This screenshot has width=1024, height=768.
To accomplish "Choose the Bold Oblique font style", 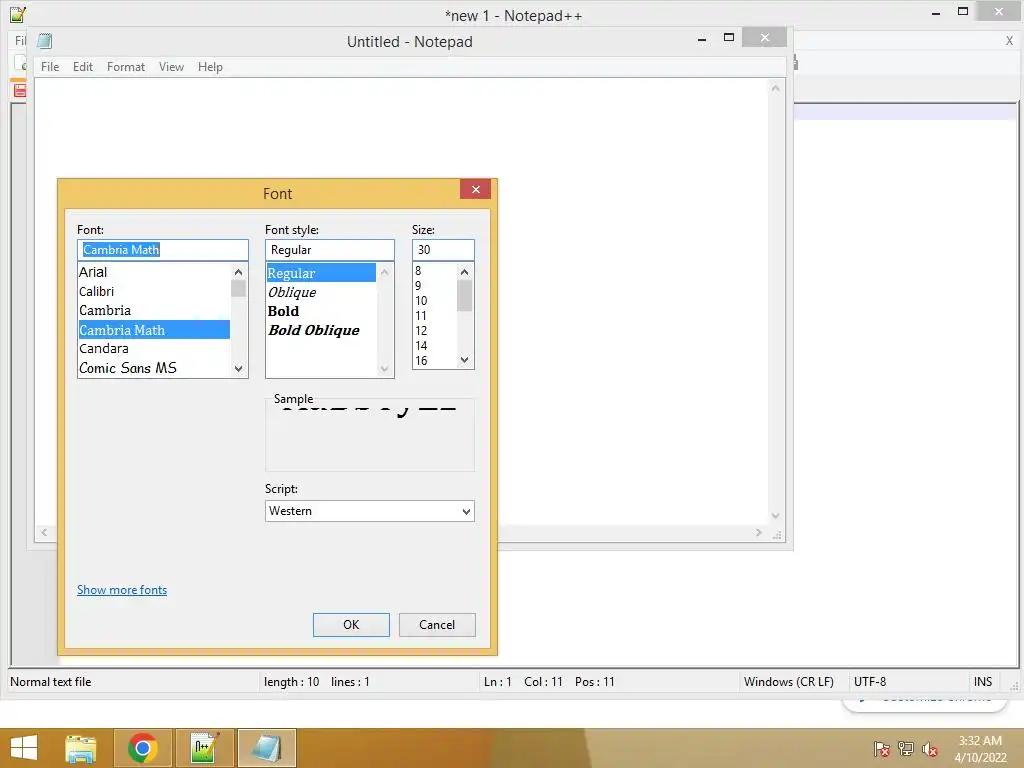I will (321, 330).
